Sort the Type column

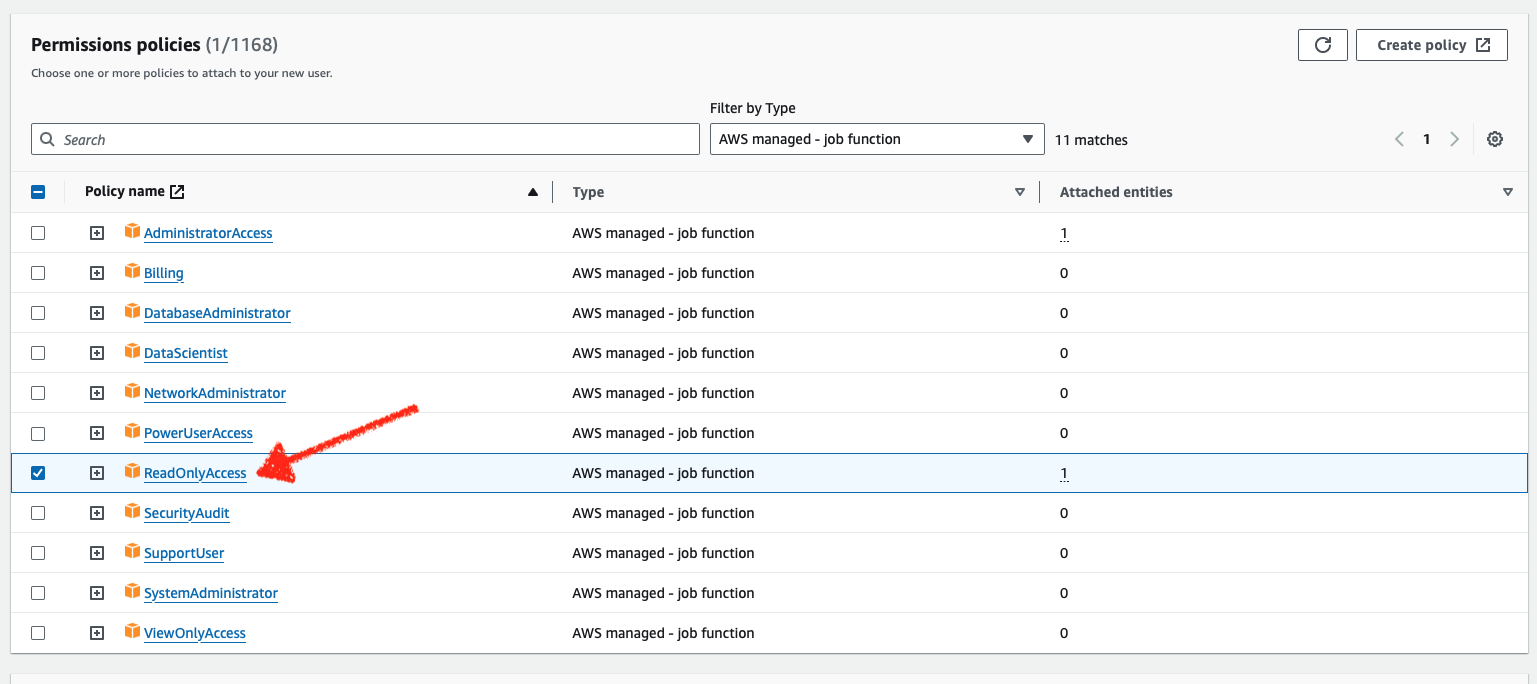click(x=1020, y=192)
